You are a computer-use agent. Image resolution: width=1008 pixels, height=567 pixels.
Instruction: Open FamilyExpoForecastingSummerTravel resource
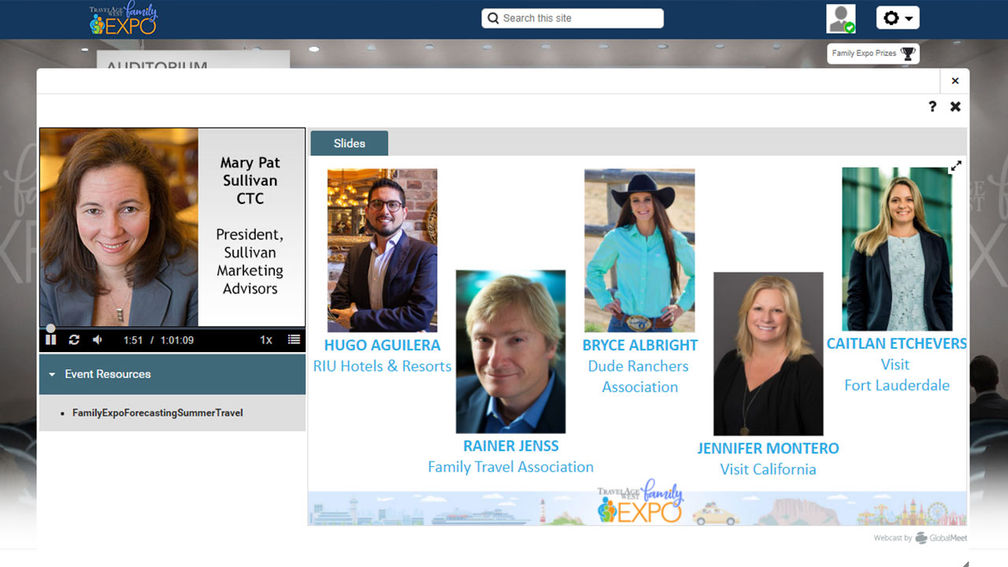158,413
